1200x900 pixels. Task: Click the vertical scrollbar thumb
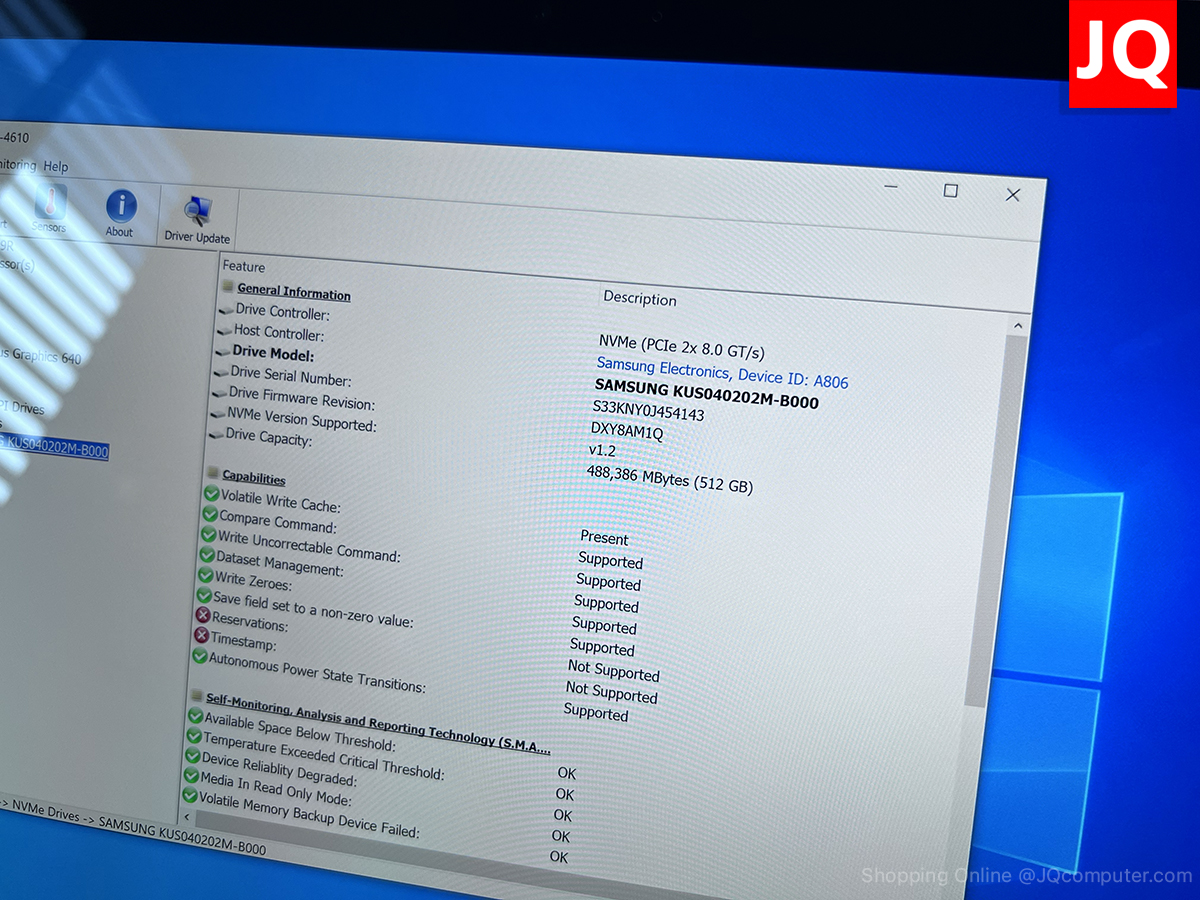click(x=995, y=520)
